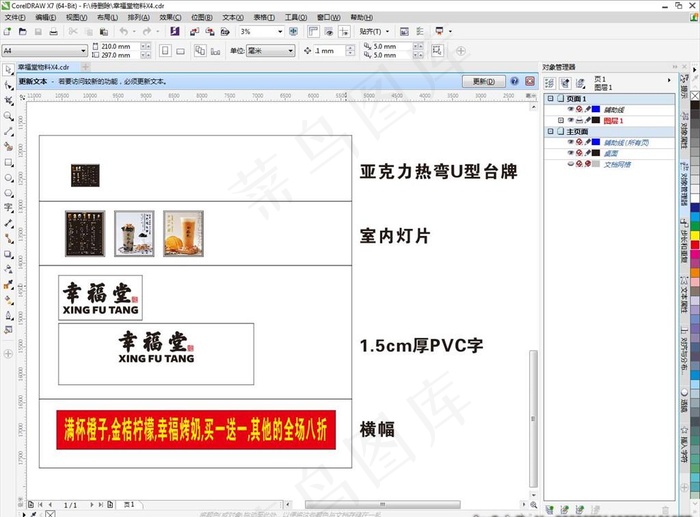Open the 工具(O) menu
Image resolution: width=700 pixels, height=517 pixels.
(x=296, y=17)
